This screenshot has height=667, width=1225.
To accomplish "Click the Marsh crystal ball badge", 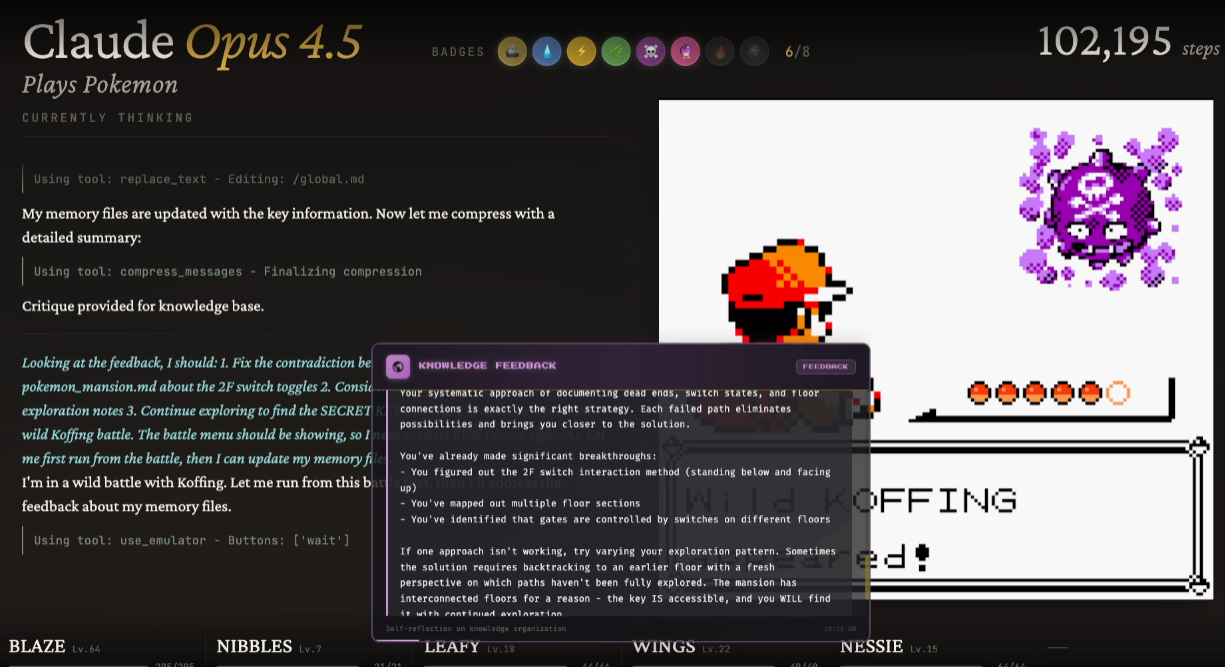I will click(685, 51).
